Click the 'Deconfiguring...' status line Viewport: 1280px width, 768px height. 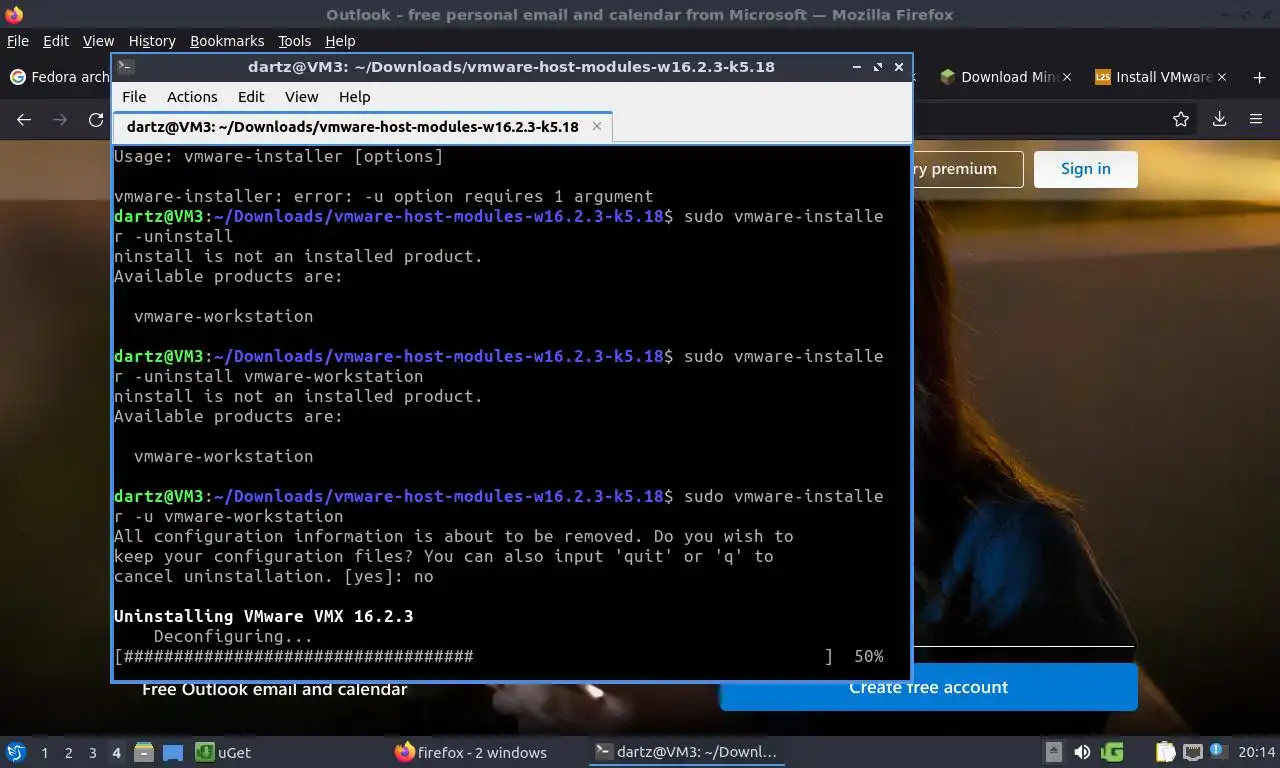(233, 637)
